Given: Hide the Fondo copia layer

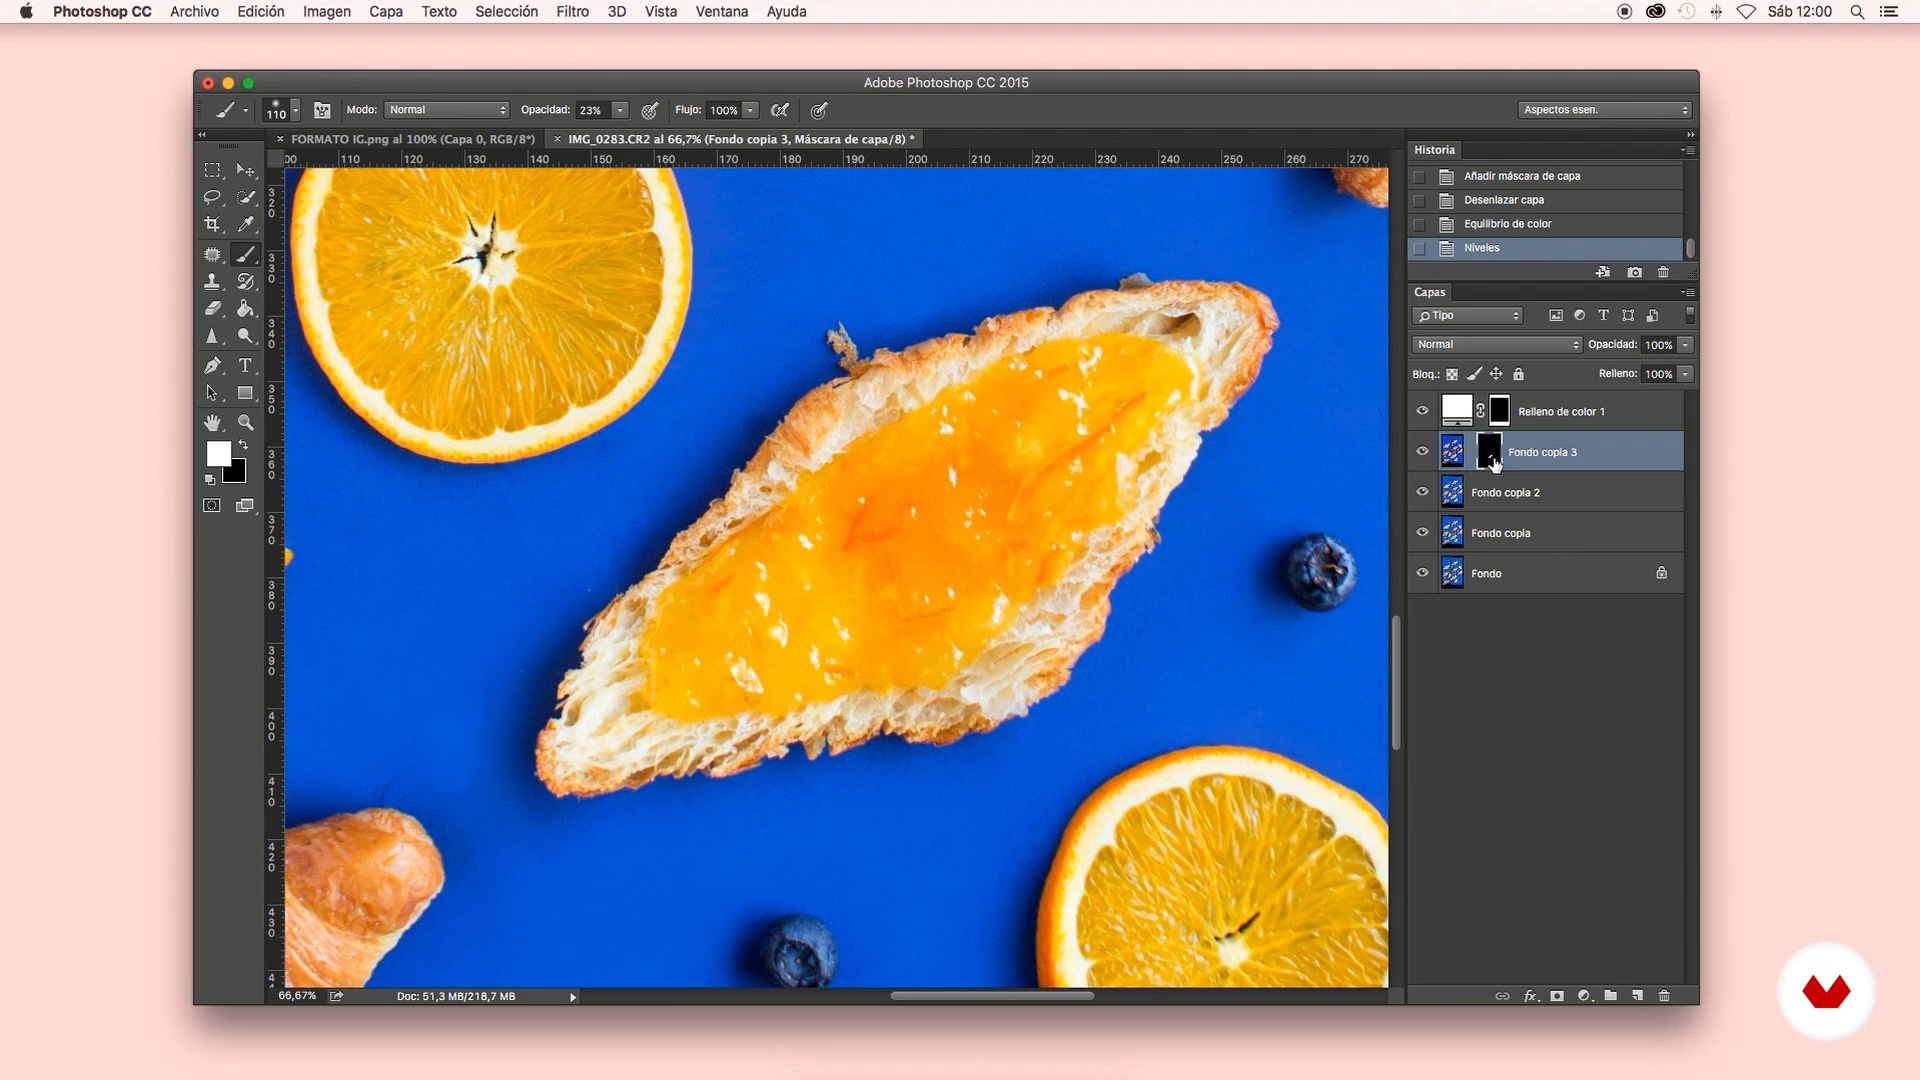Looking at the screenshot, I should click(x=1422, y=532).
